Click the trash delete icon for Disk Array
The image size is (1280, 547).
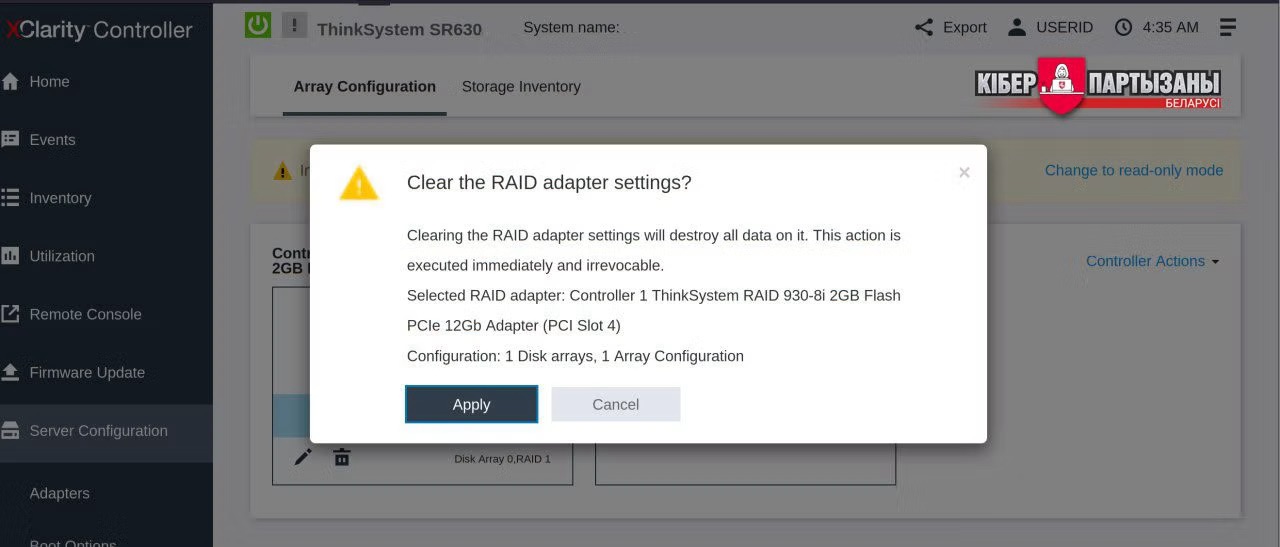point(342,457)
